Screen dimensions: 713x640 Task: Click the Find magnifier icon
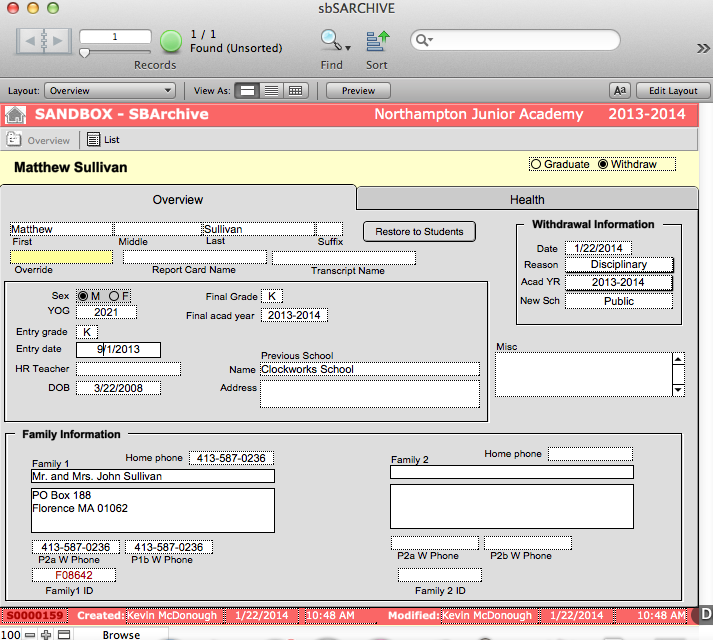click(331, 41)
